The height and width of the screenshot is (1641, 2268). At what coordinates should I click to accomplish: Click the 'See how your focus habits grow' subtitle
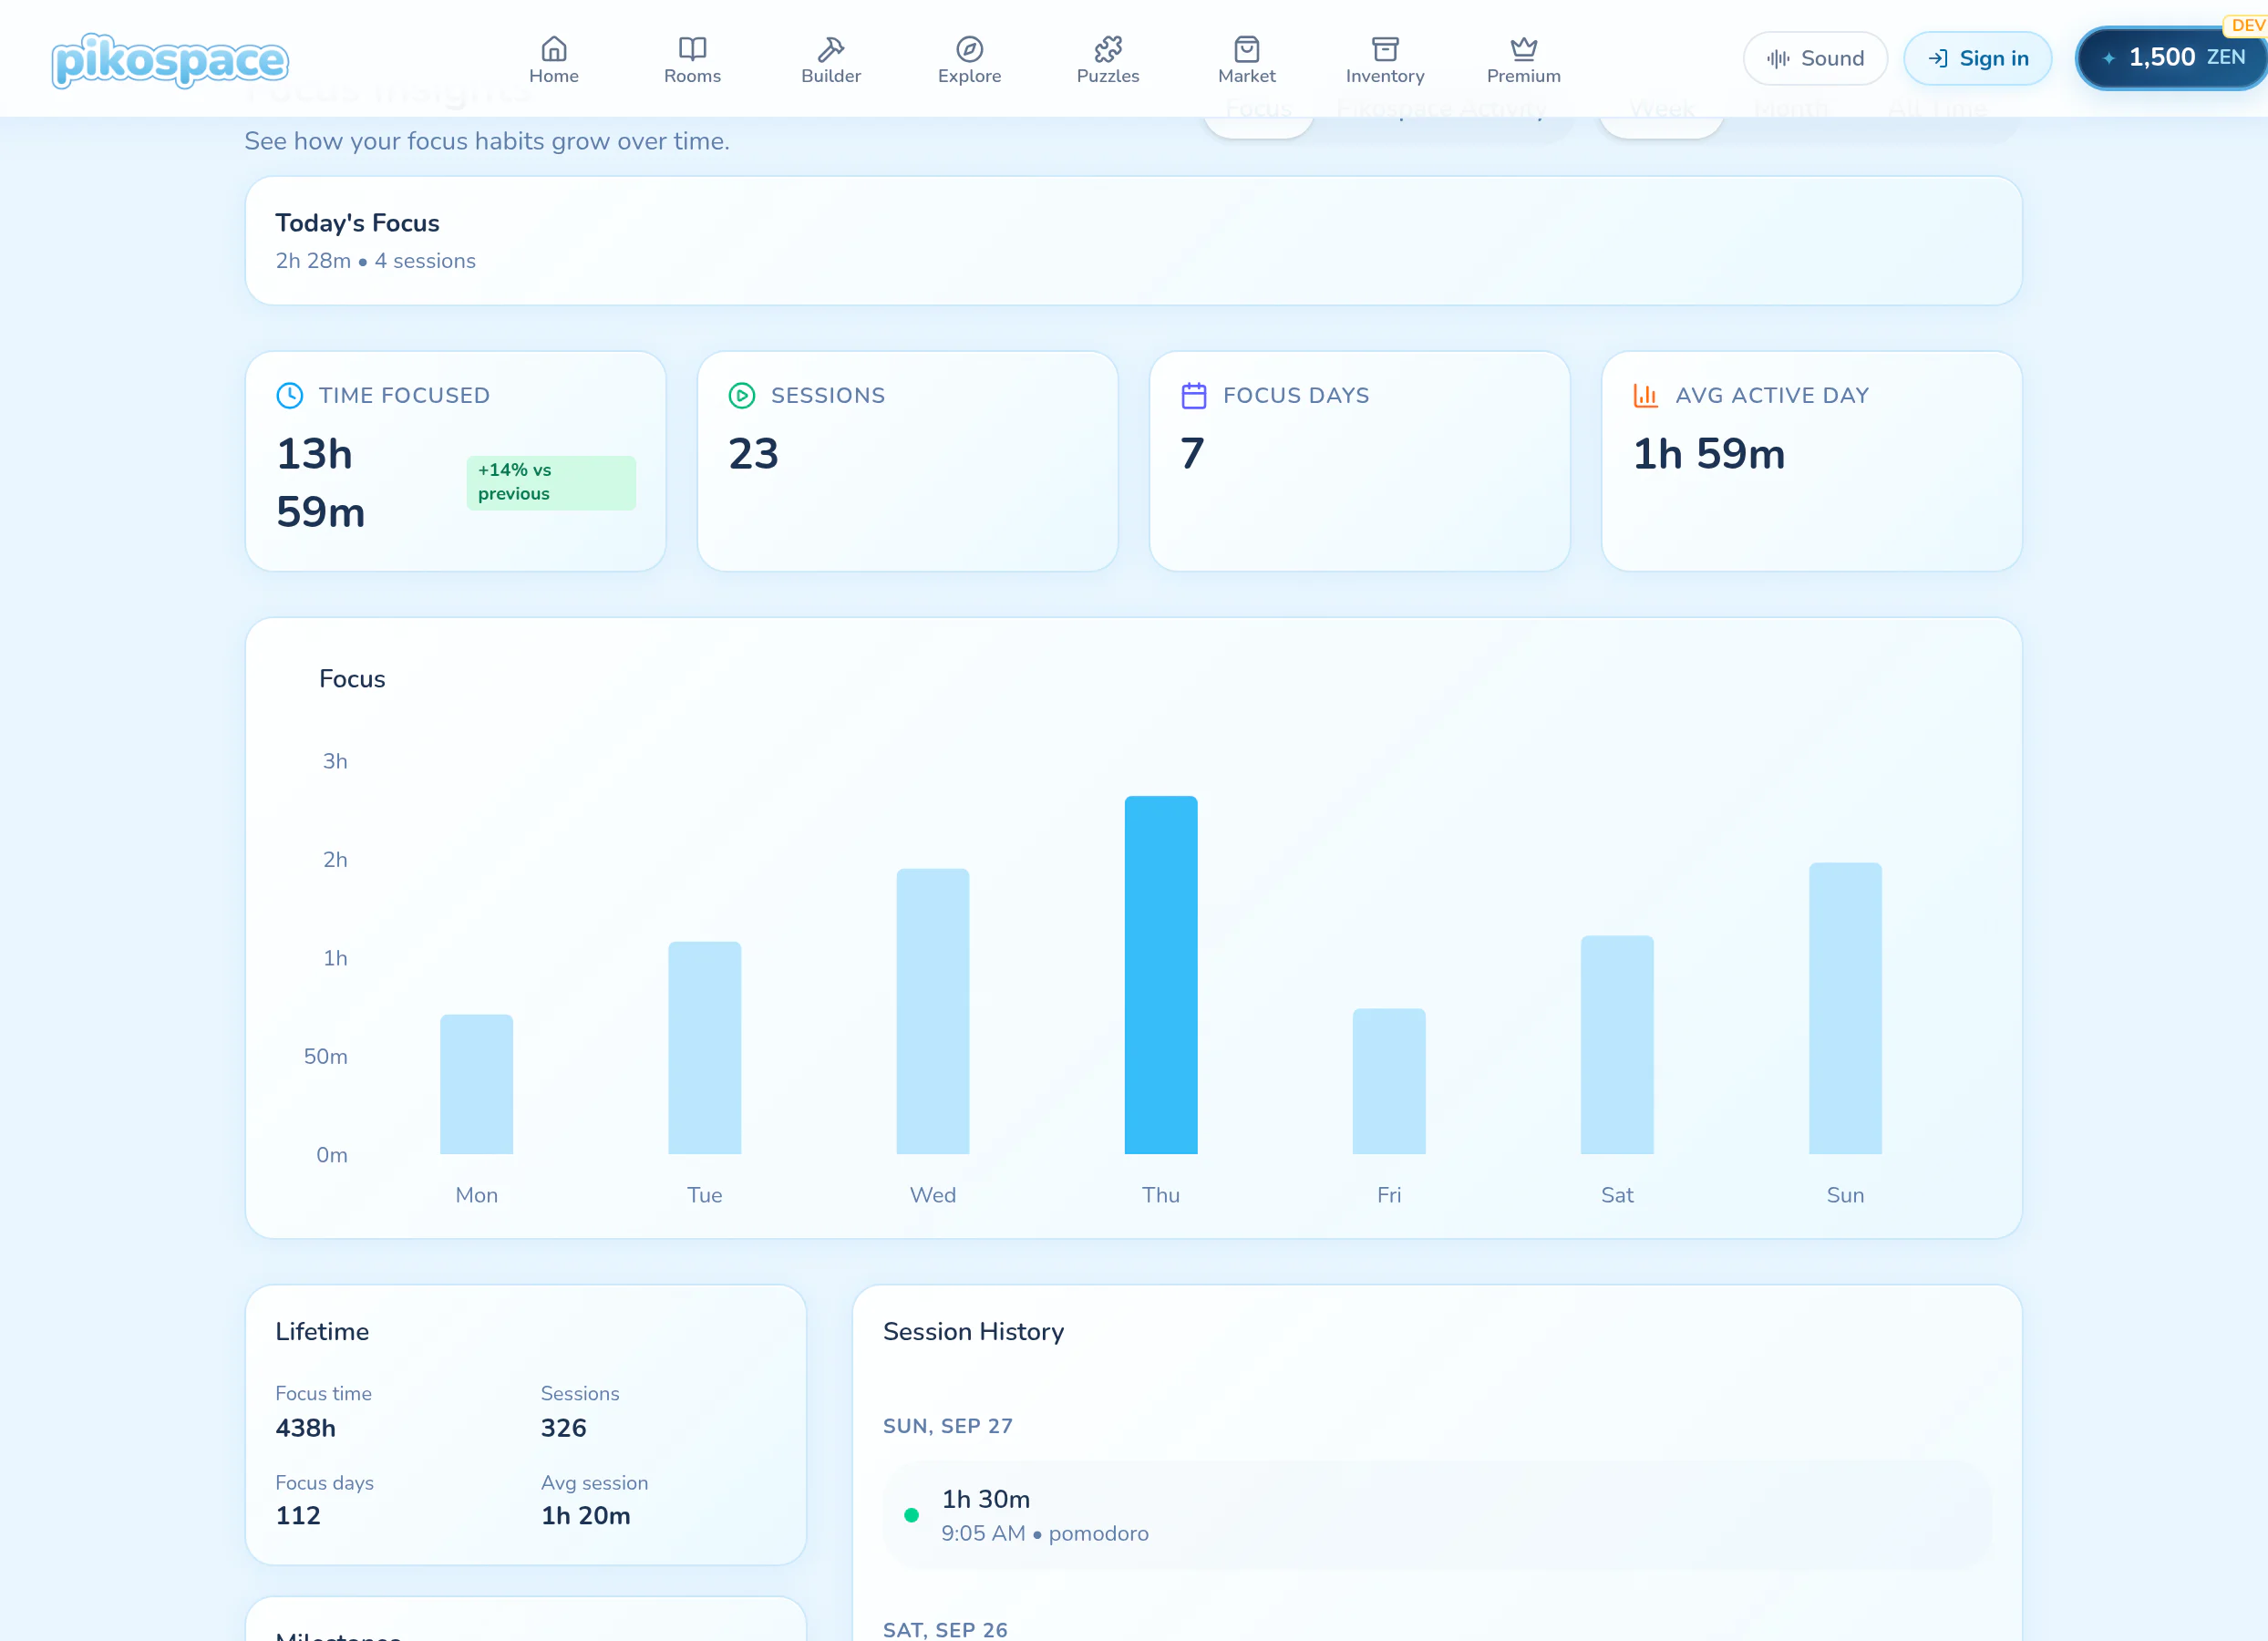pos(486,141)
